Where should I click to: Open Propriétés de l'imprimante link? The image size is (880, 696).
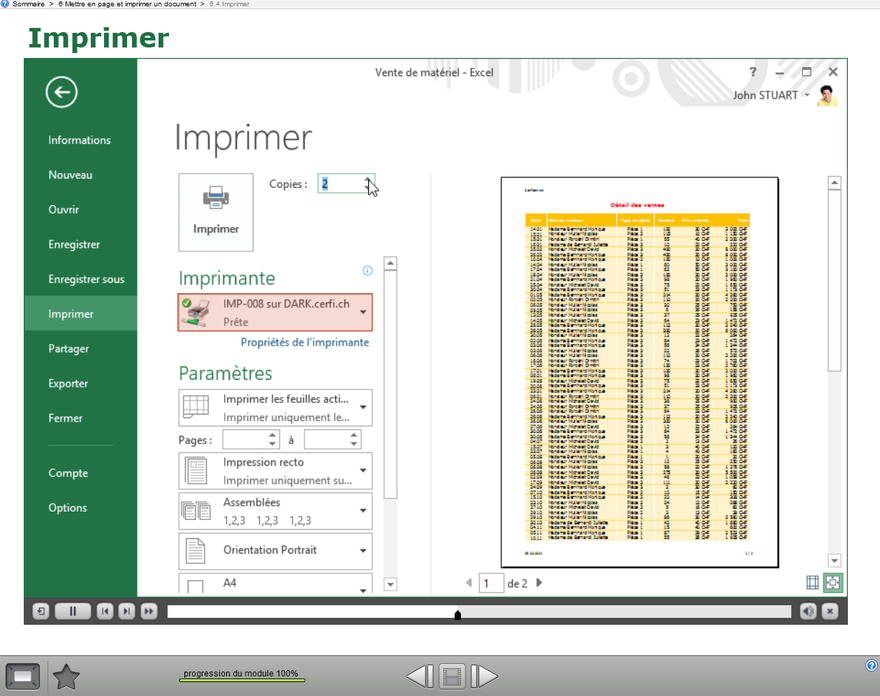click(x=304, y=342)
